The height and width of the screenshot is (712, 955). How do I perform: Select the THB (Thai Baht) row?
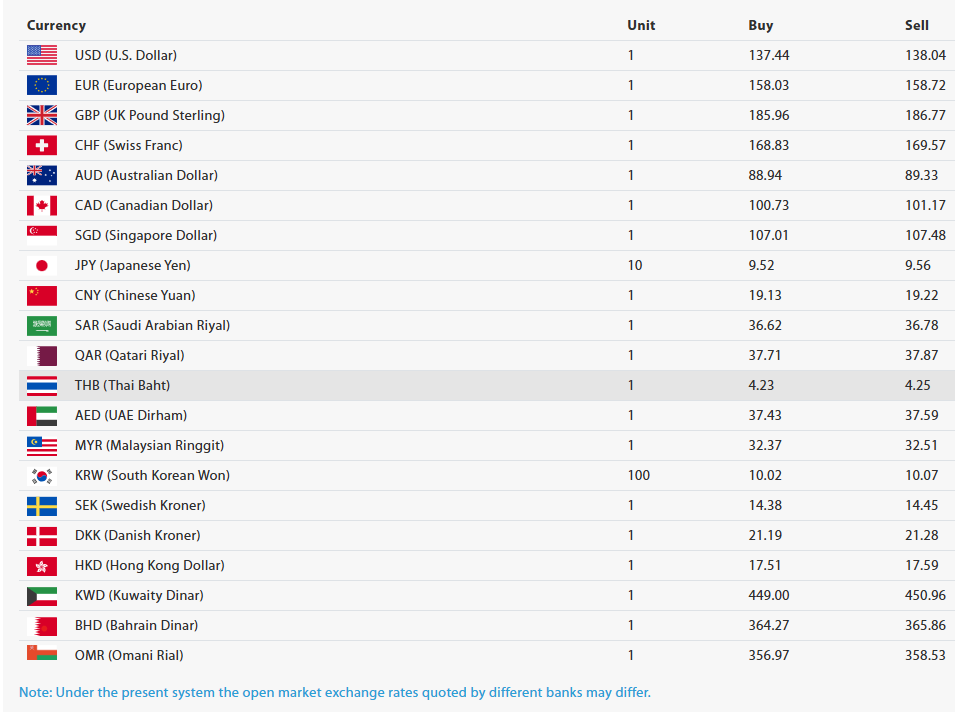click(487, 386)
